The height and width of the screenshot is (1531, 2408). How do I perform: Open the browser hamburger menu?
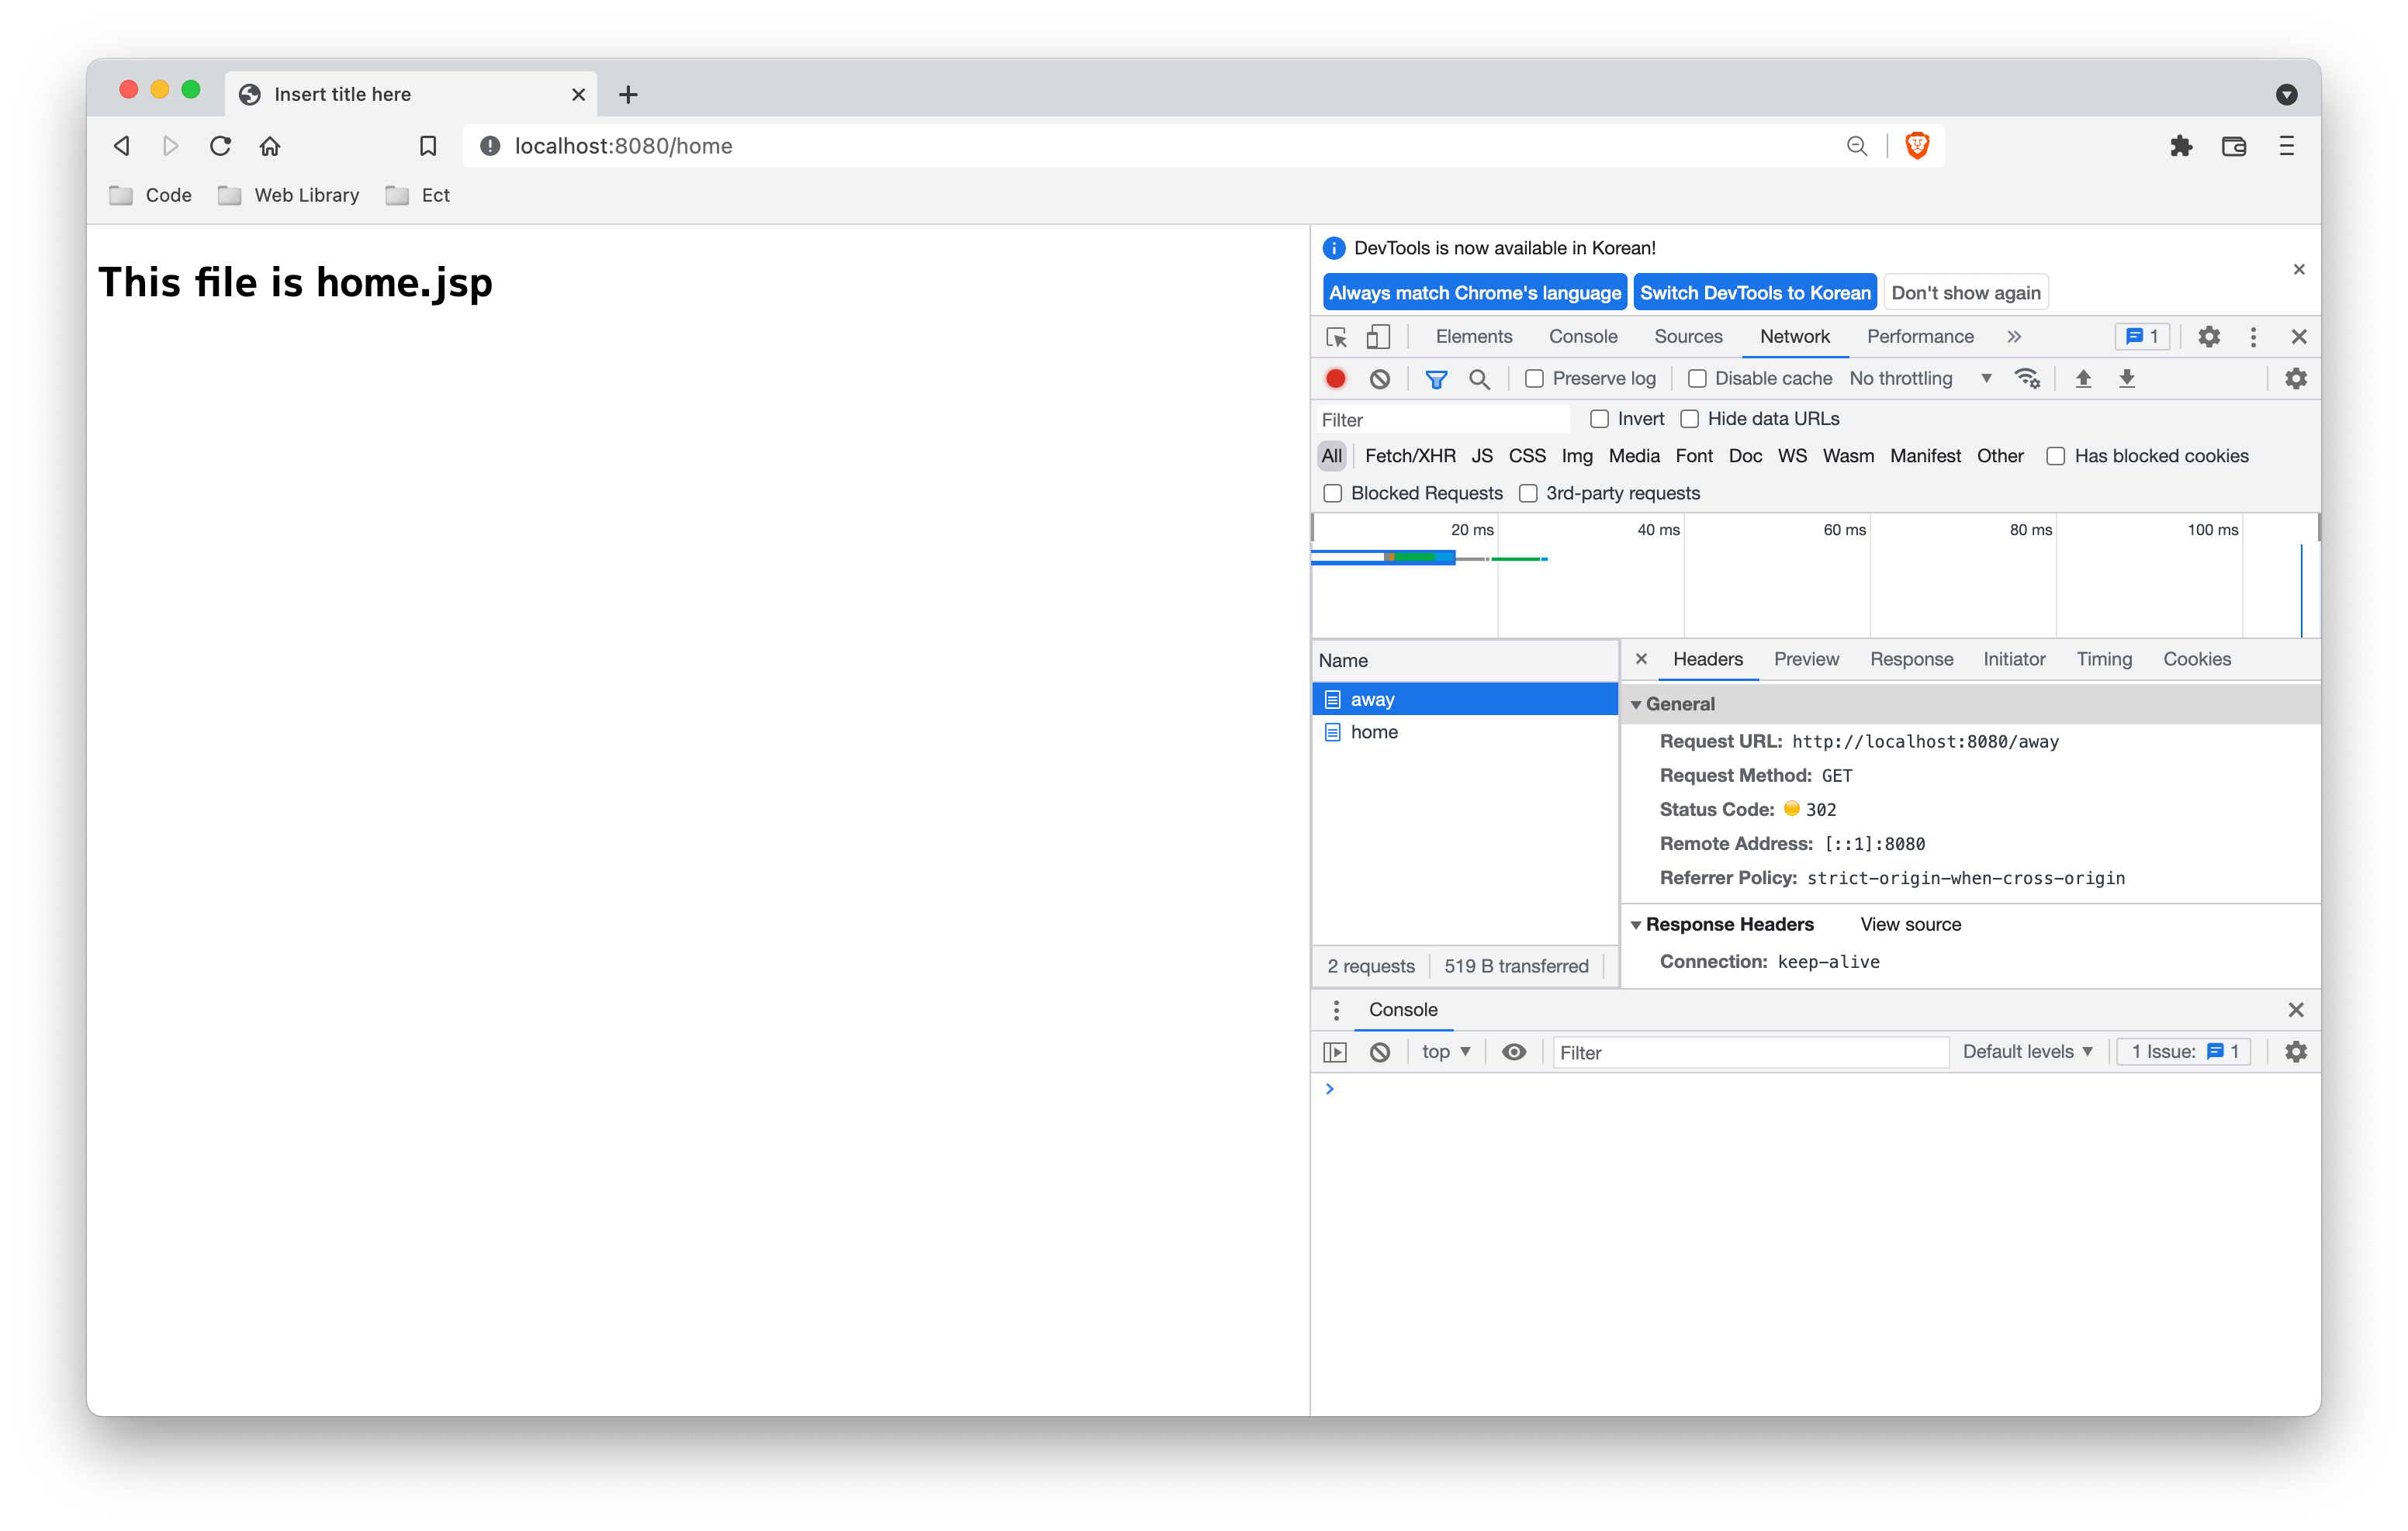(x=2287, y=146)
